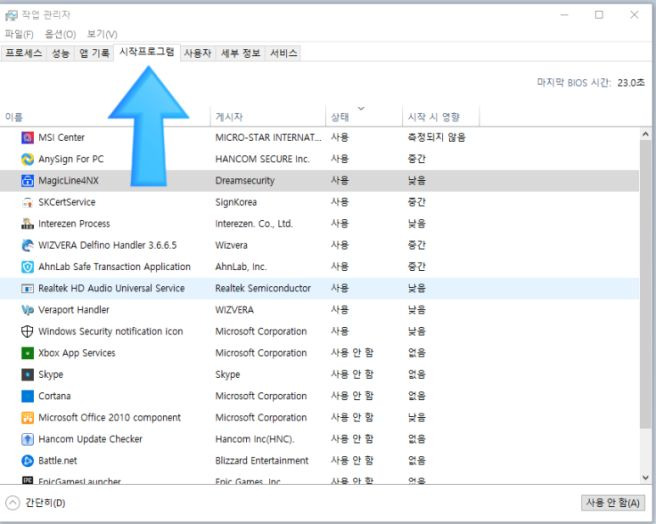Switch to the 서비스 tab
656x524 pixels.
[x=283, y=53]
